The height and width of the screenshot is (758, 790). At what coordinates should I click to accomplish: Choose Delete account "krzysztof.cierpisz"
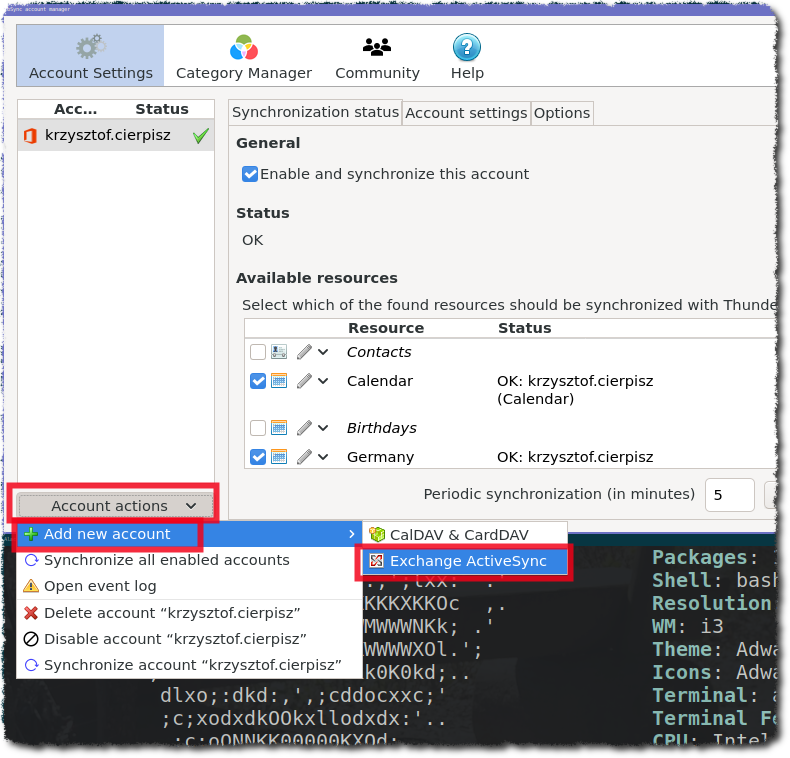pyautogui.click(x=189, y=613)
